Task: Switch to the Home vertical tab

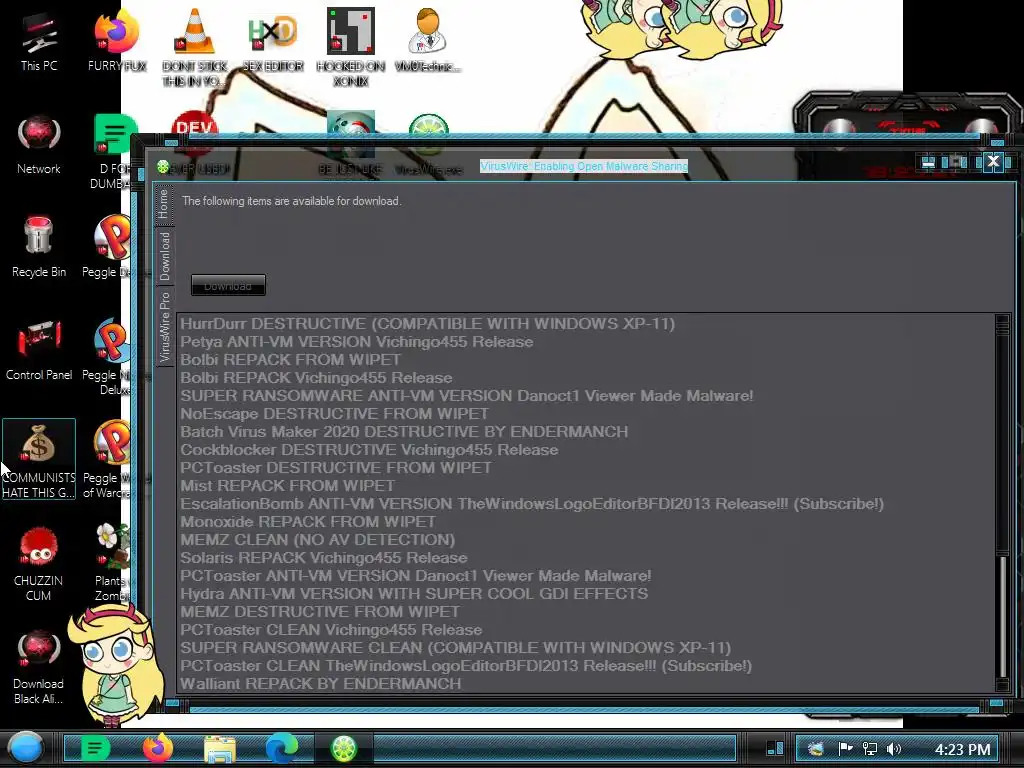Action: click(x=163, y=204)
